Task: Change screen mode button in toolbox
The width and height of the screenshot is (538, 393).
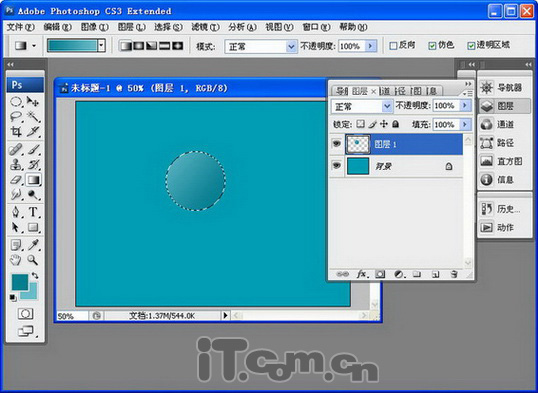Action: 26,331
